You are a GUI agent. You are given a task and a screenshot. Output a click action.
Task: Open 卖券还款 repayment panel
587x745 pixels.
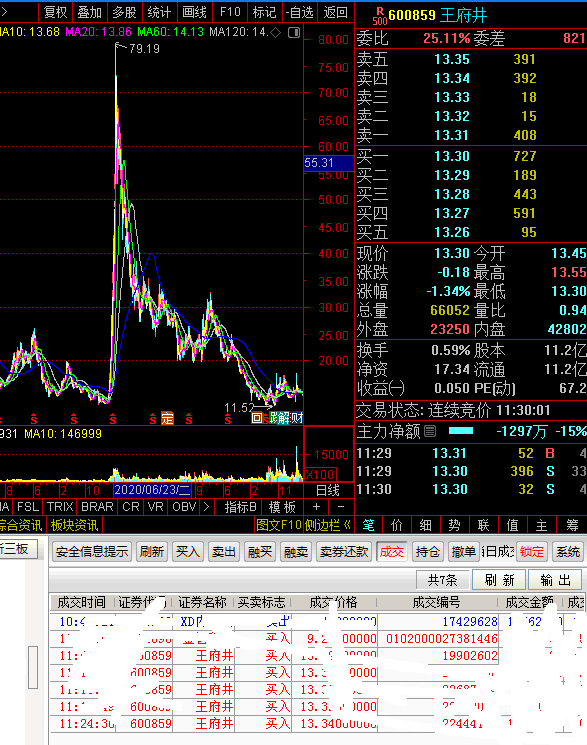pos(344,552)
